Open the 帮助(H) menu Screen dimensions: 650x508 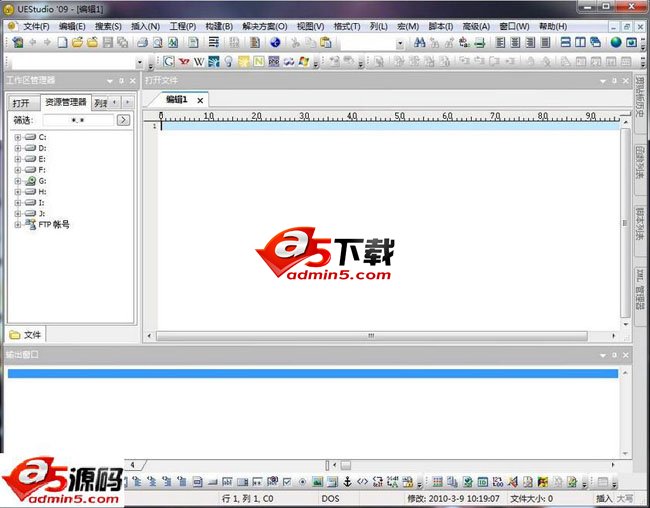pyautogui.click(x=553, y=27)
